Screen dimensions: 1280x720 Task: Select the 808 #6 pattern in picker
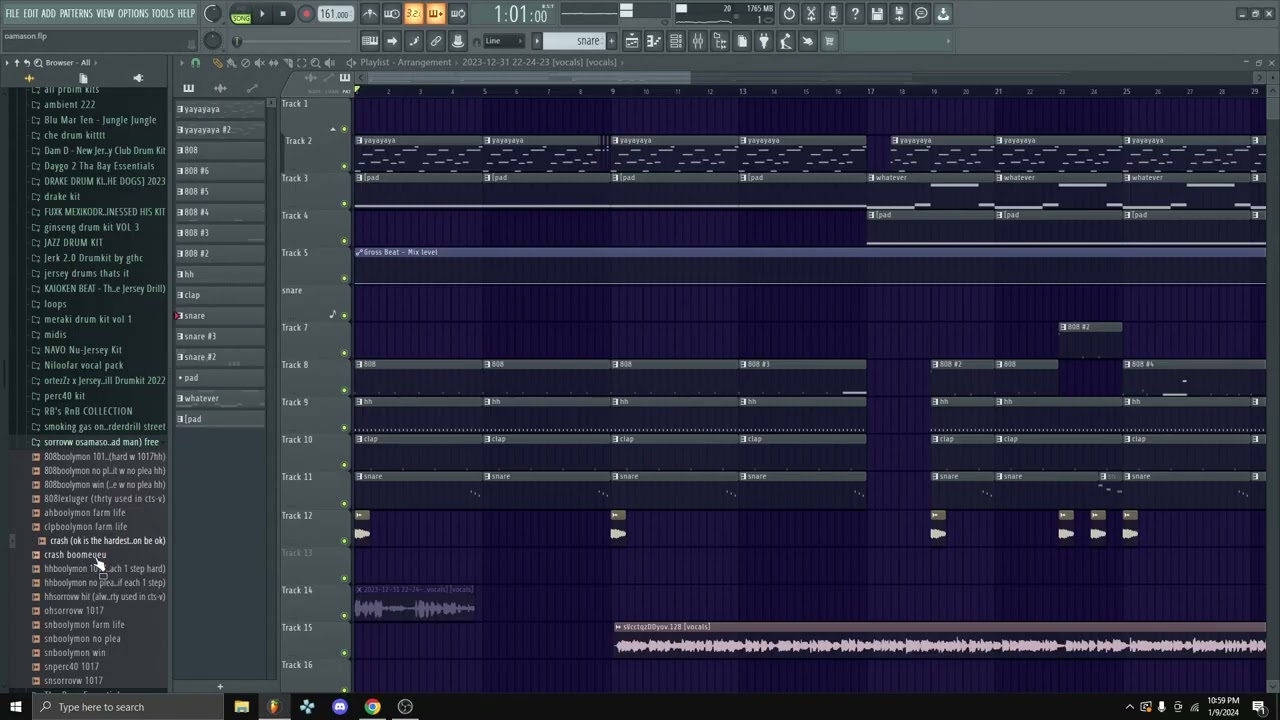(x=220, y=171)
